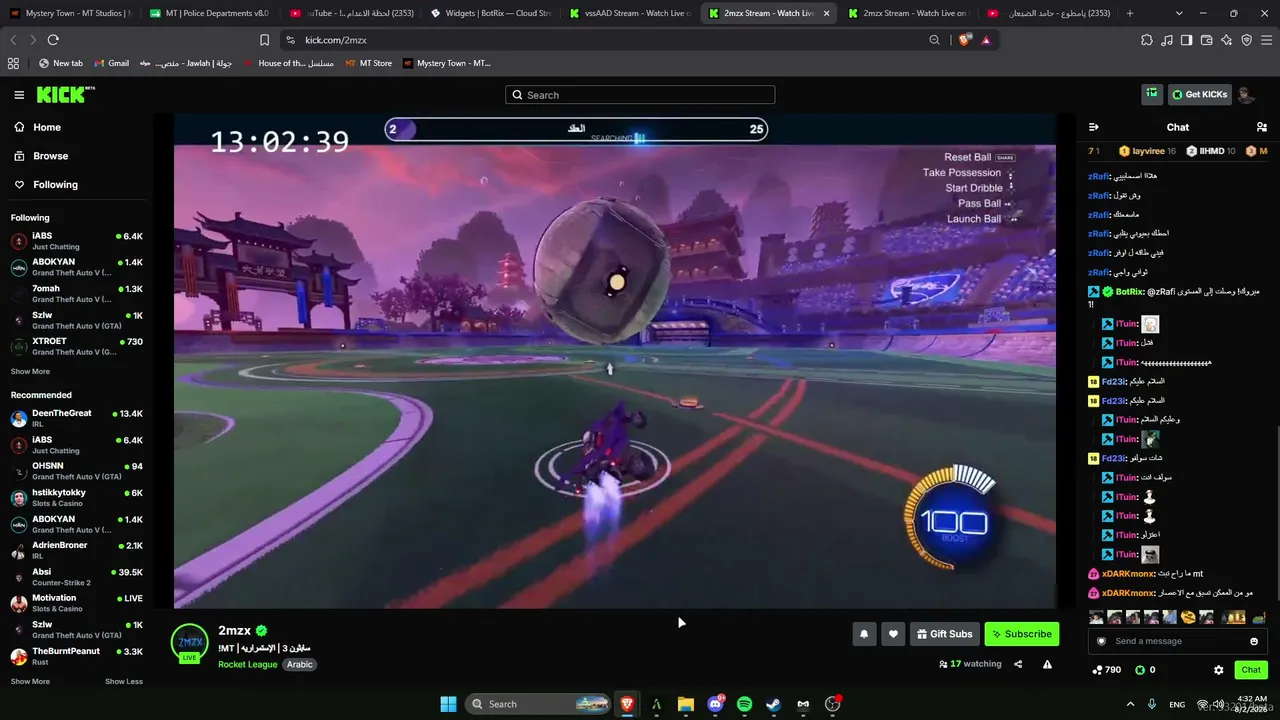Open Steam from the taskbar

tap(773, 704)
